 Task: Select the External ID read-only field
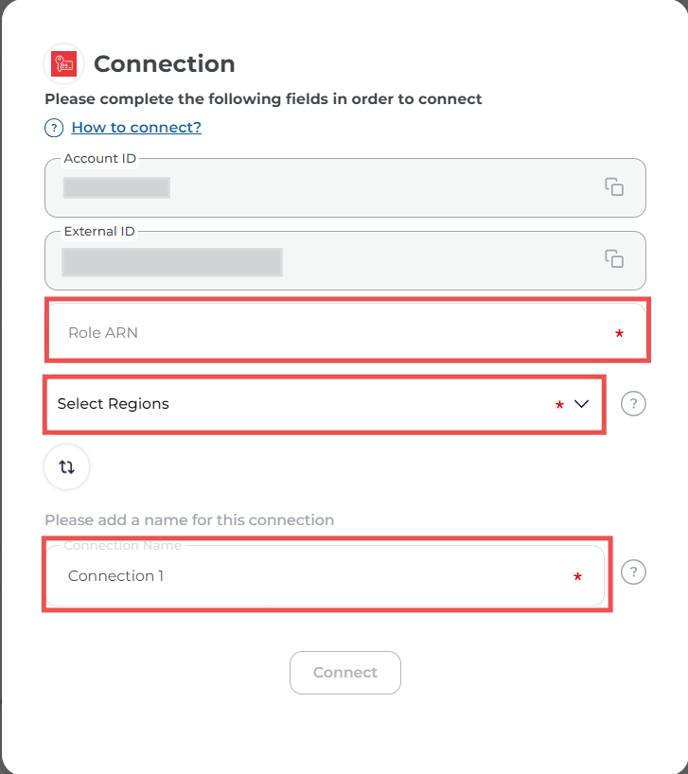tap(345, 261)
